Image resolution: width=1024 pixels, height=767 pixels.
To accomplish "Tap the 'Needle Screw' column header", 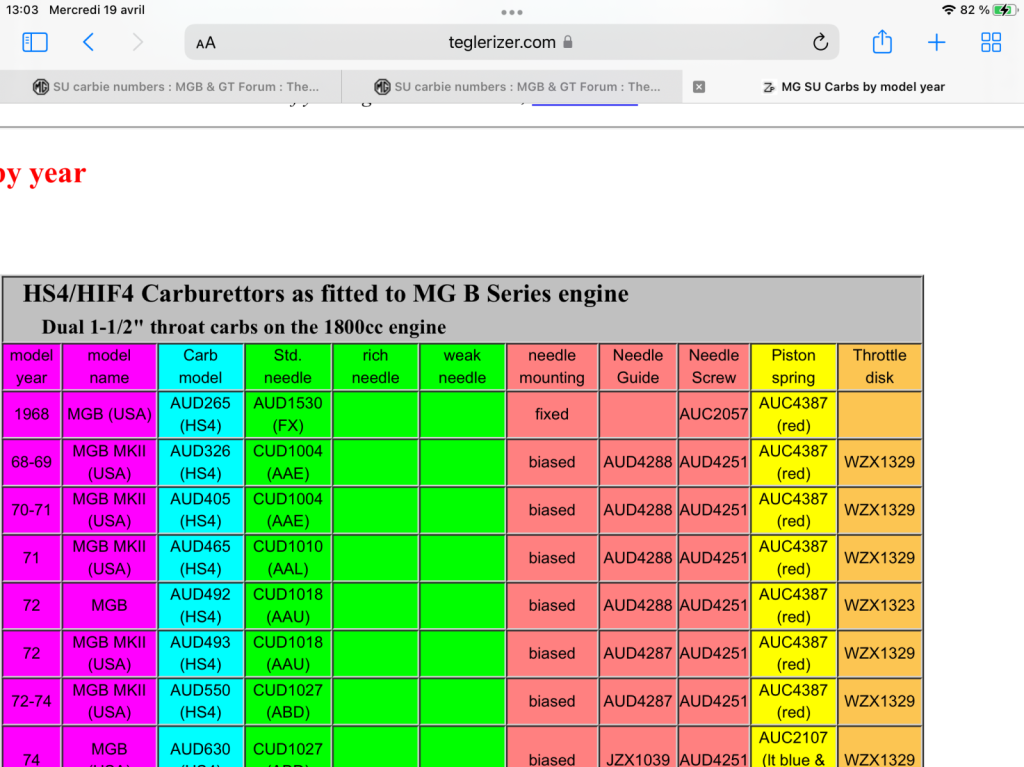I will pos(714,367).
